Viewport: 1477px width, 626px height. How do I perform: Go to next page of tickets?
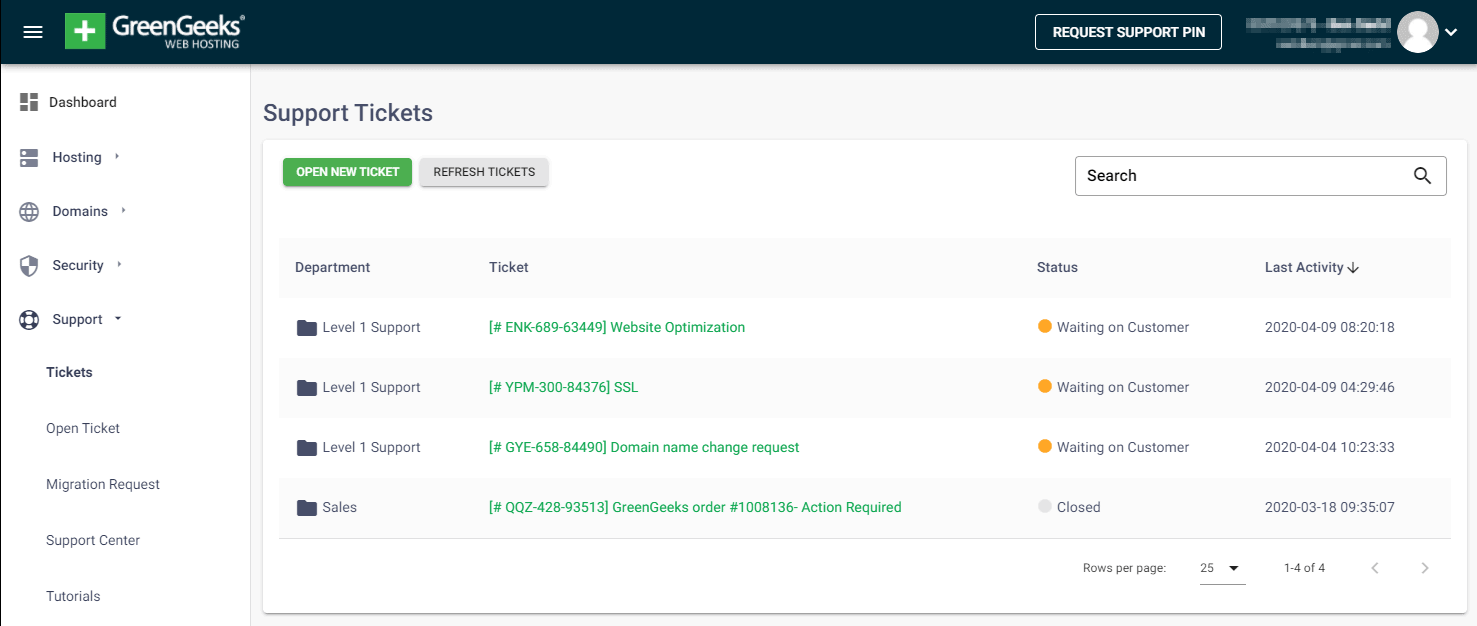(1425, 568)
